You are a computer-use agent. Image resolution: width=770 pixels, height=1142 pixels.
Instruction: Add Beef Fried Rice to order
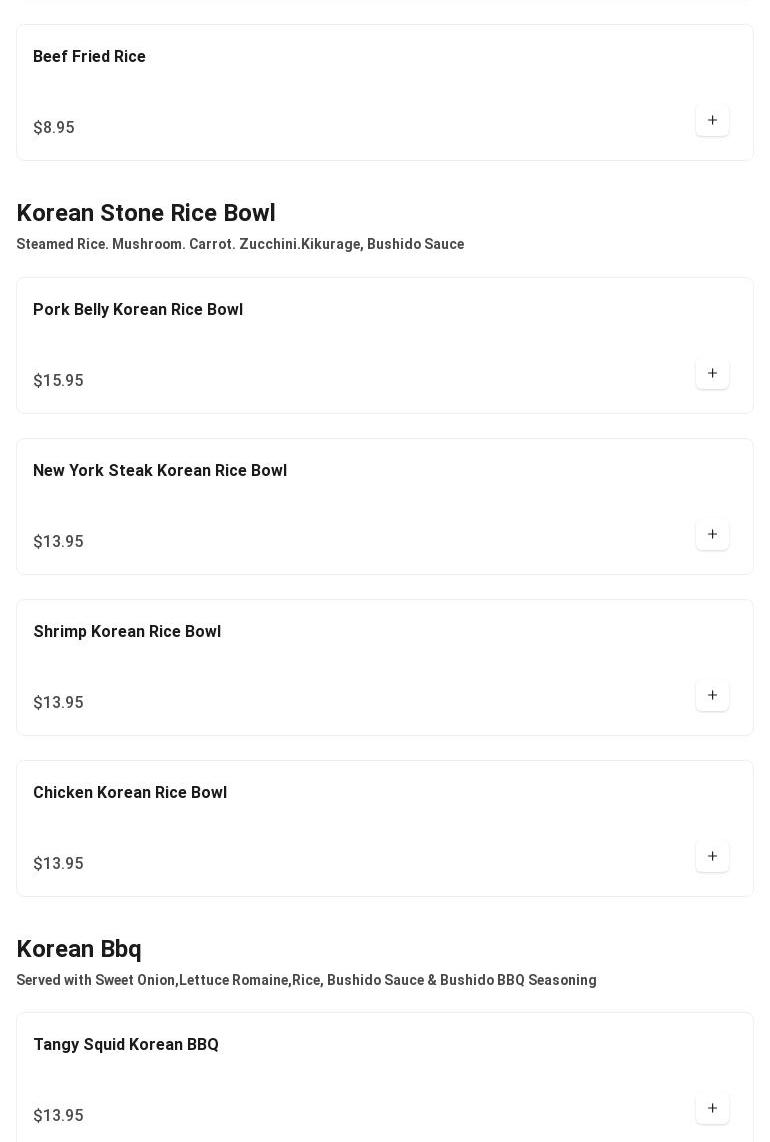712,121
